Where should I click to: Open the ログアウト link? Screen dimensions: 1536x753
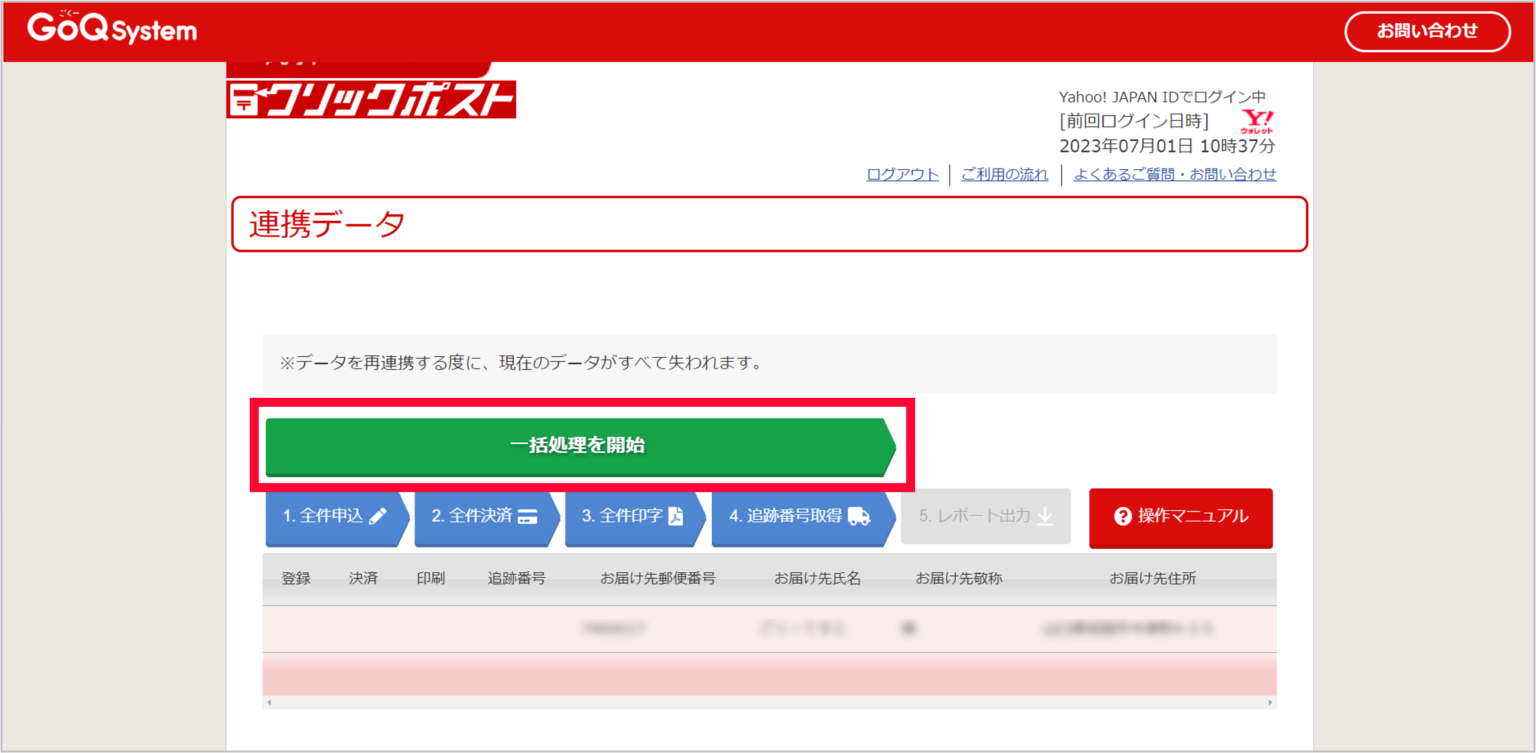(901, 174)
